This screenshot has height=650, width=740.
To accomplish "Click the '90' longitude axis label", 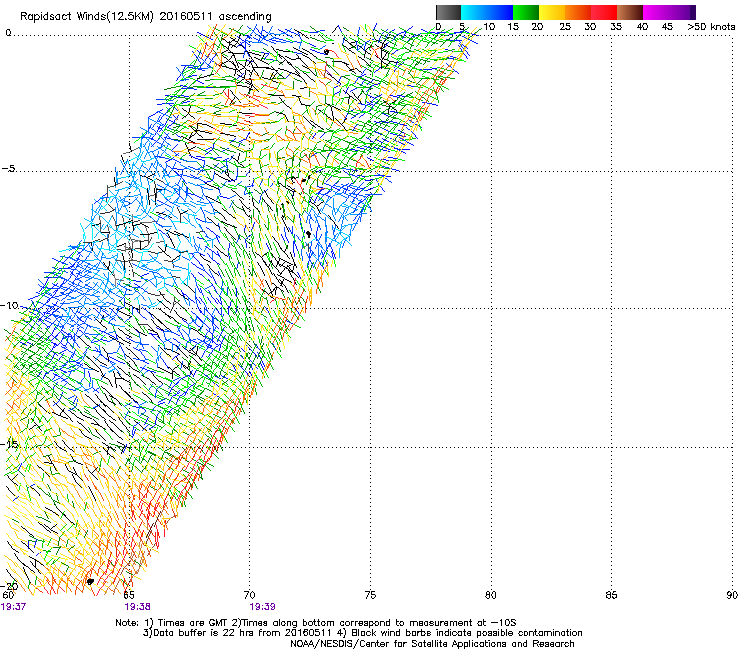I will point(732,595).
